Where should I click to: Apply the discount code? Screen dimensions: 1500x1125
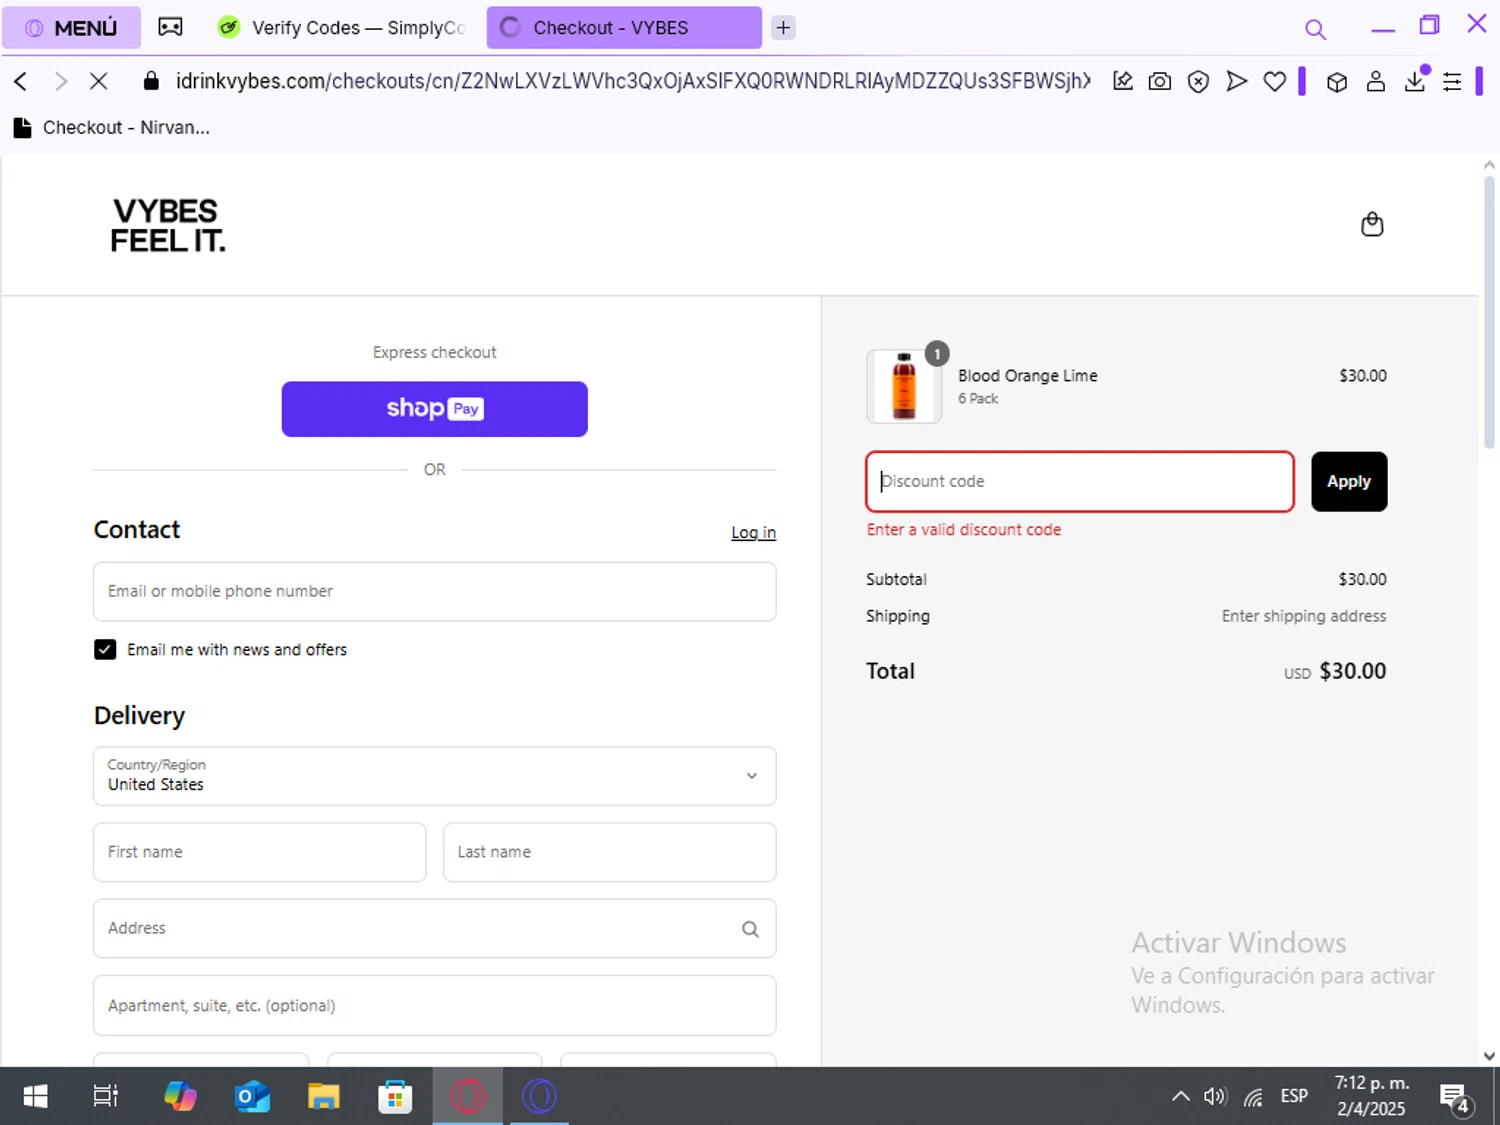pos(1349,481)
